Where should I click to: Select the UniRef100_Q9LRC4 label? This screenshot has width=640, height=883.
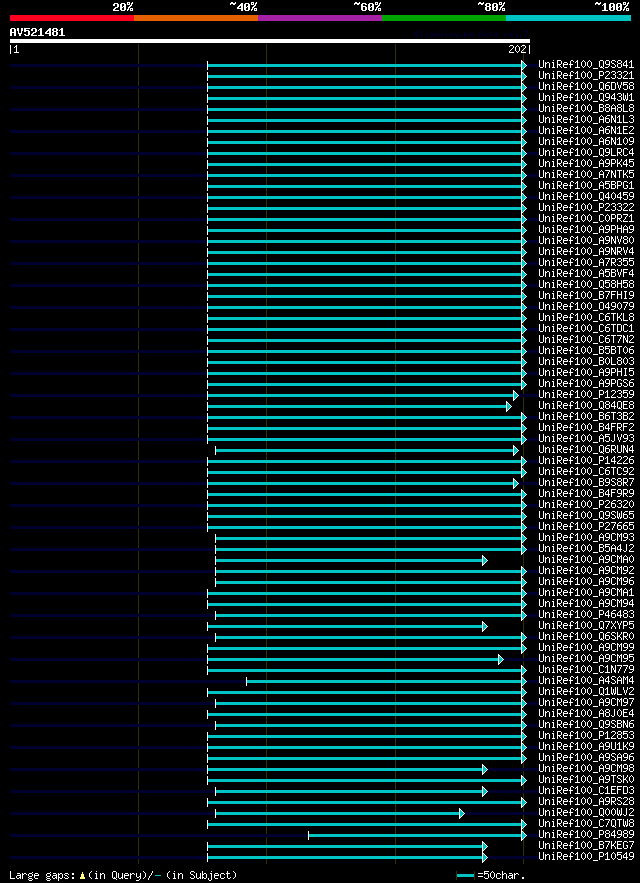tap(586, 153)
